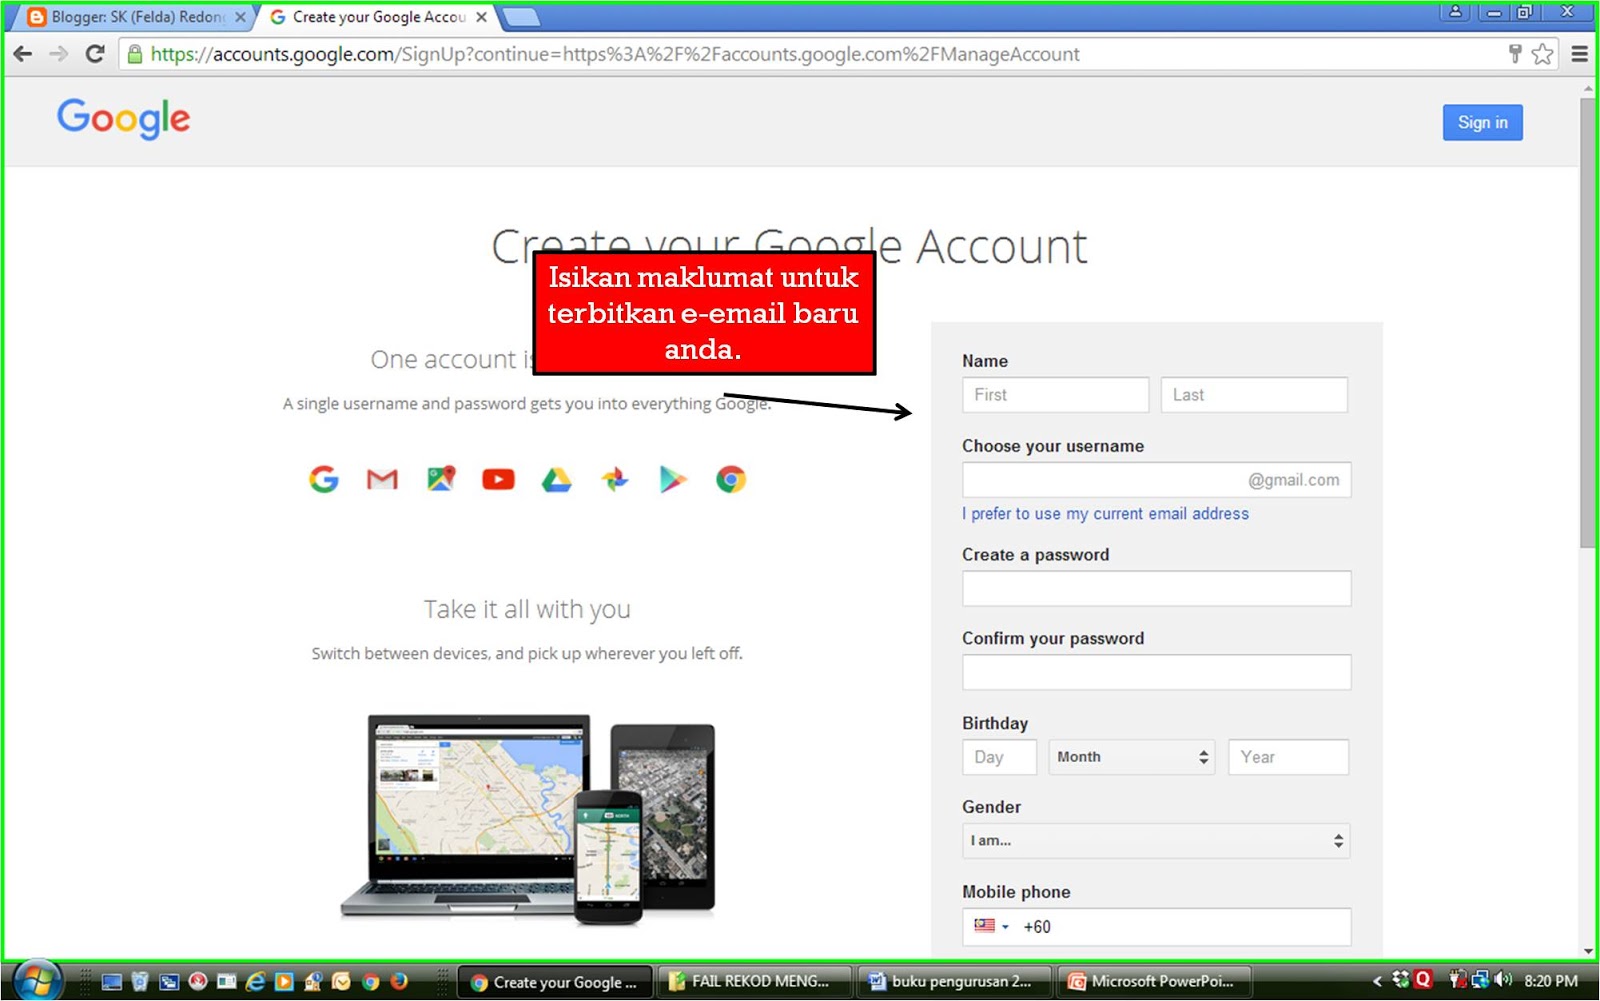Click the green padlock security icon
The image size is (1600, 1001).
[x=135, y=54]
